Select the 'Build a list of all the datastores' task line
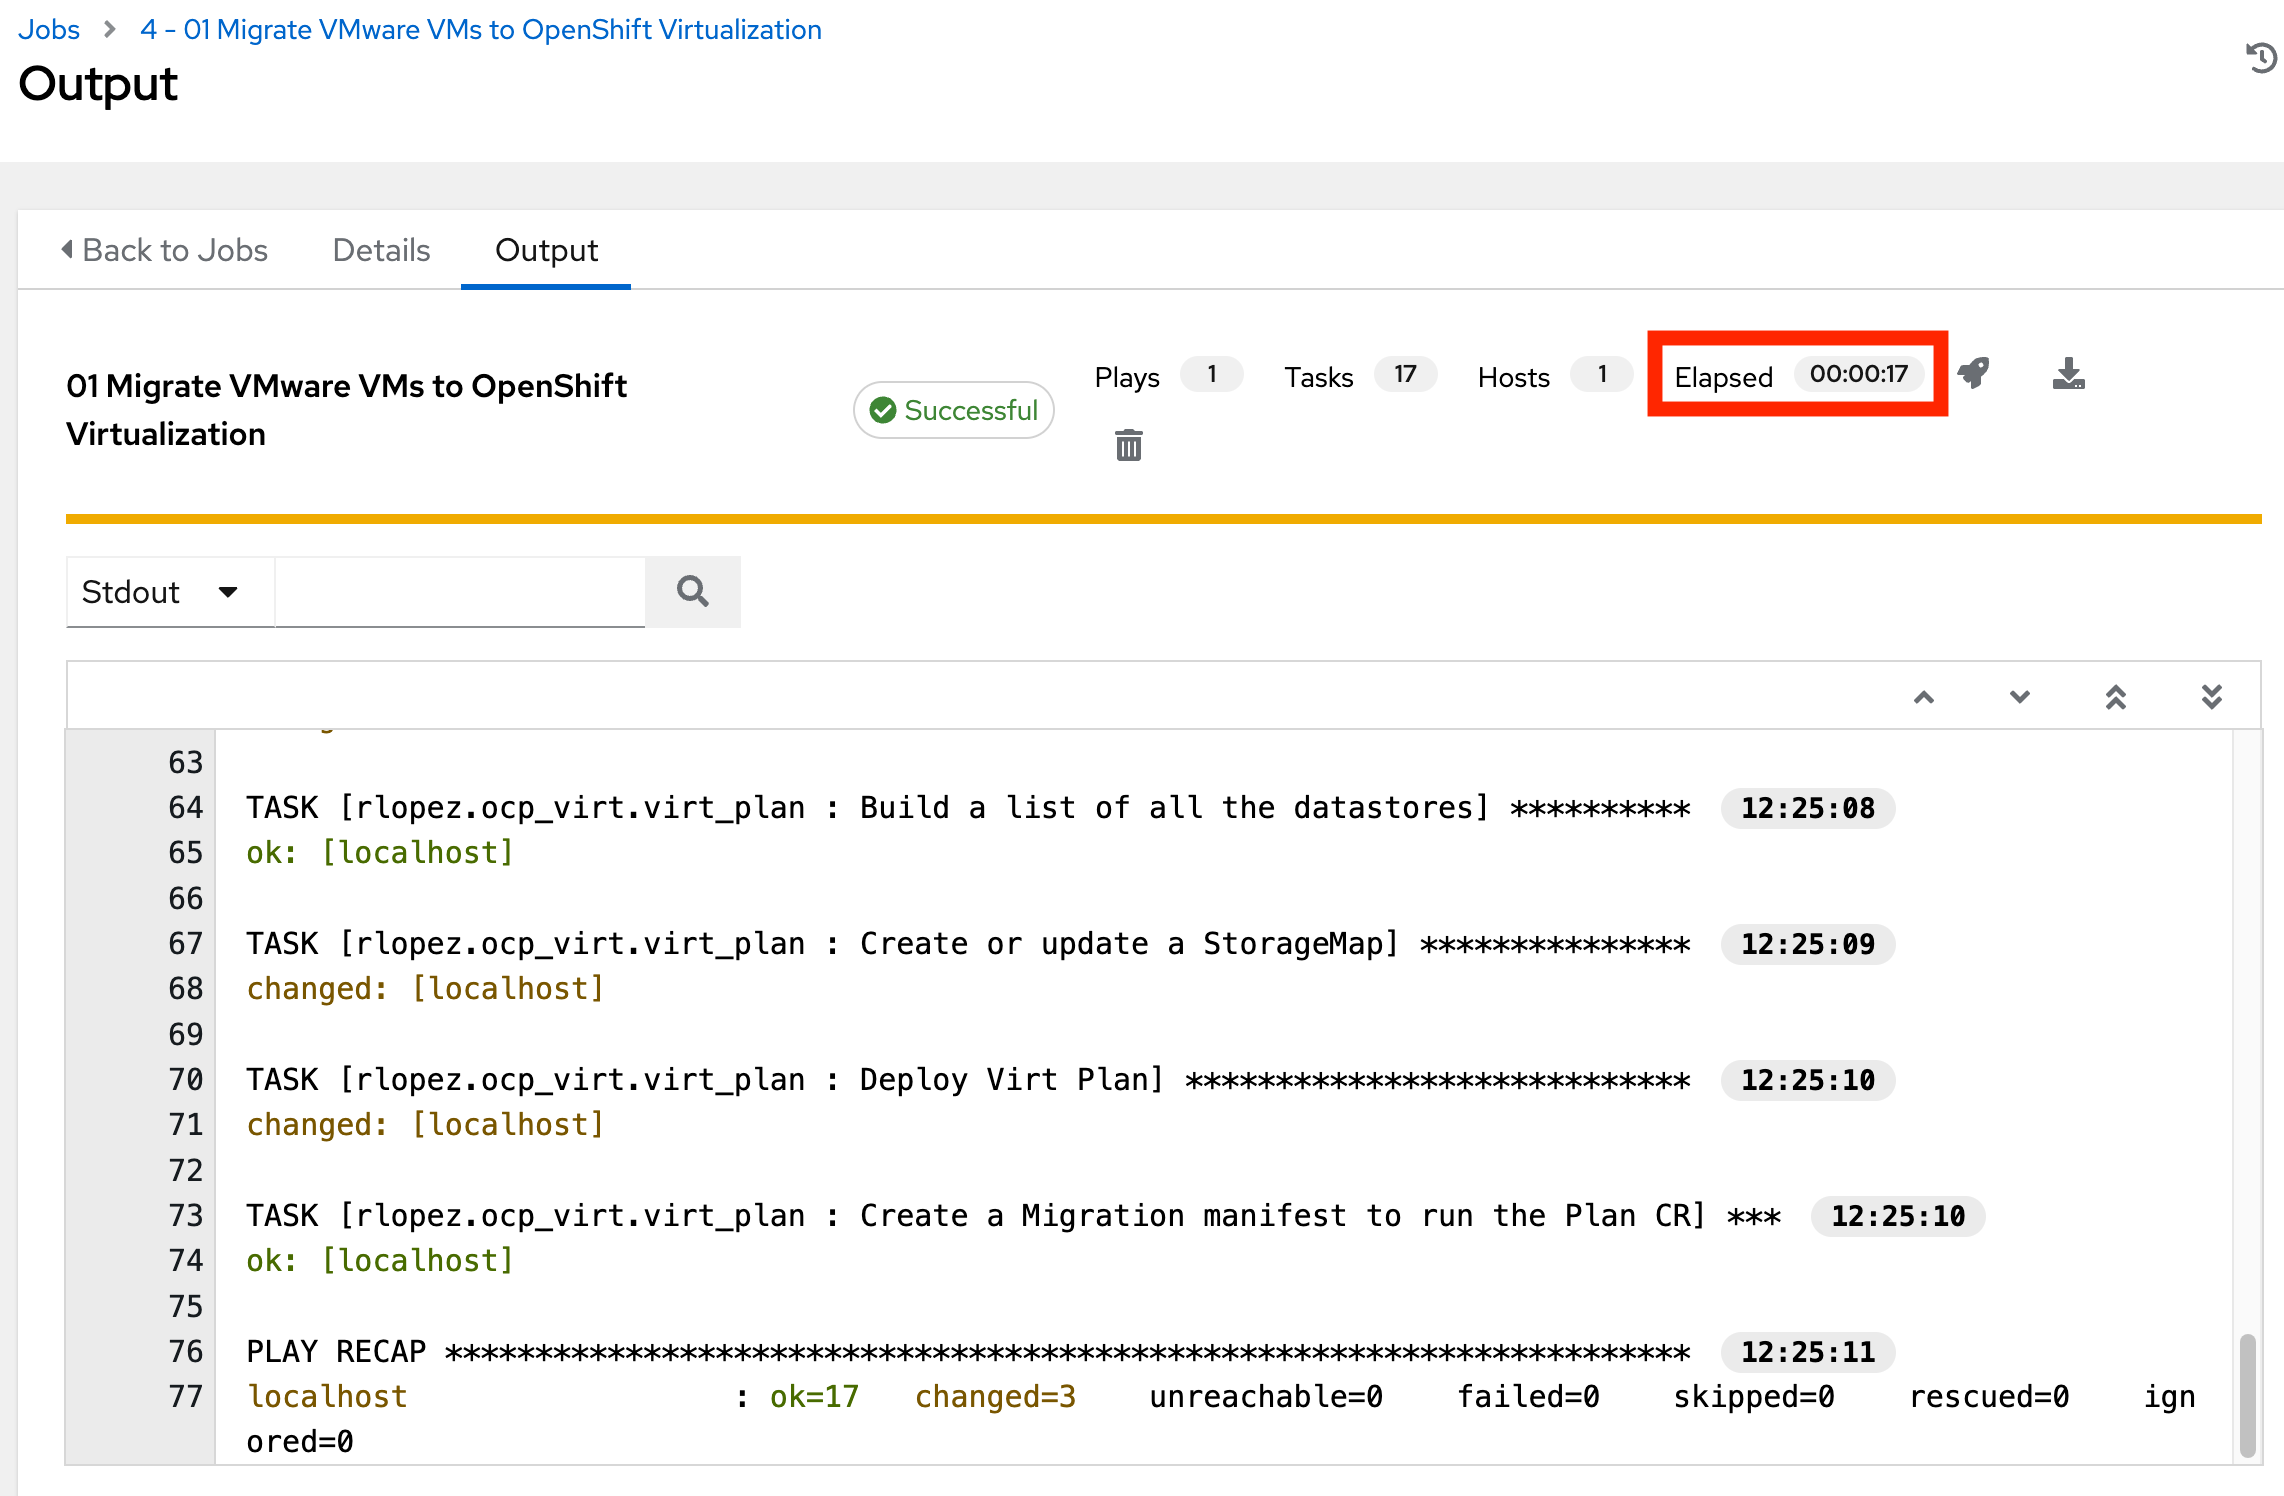The image size is (2284, 1496). point(968,808)
